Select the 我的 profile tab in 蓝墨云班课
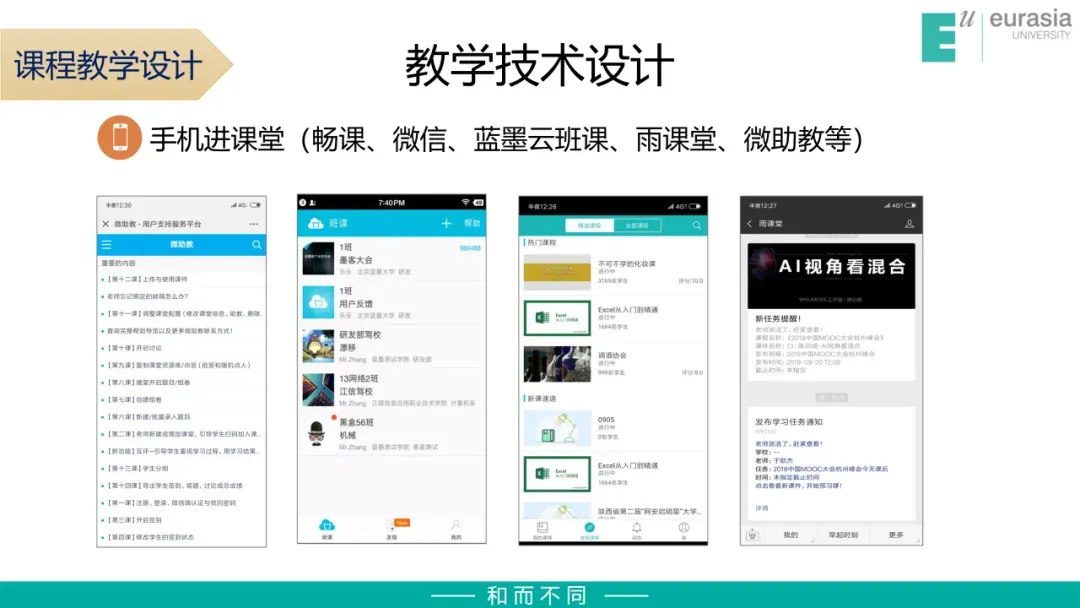Image resolution: width=1080 pixels, height=608 pixels. (x=456, y=529)
